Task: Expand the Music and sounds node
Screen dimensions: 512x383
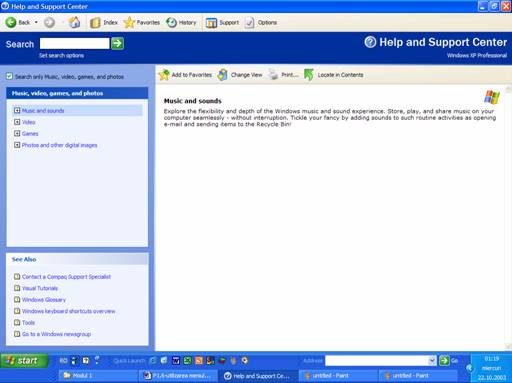Action: coord(17,110)
